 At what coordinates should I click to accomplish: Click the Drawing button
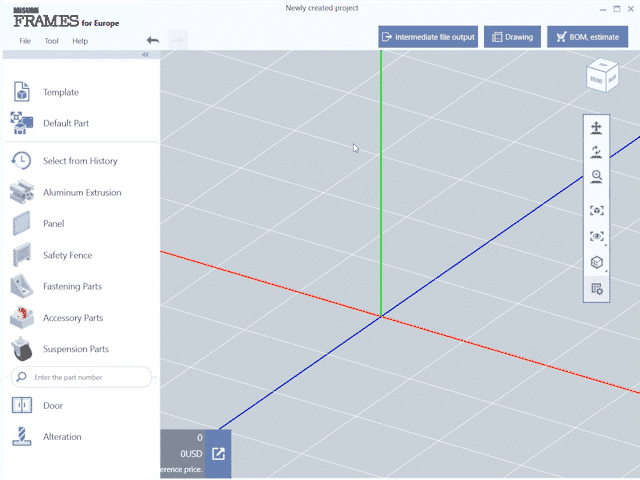[x=512, y=37]
